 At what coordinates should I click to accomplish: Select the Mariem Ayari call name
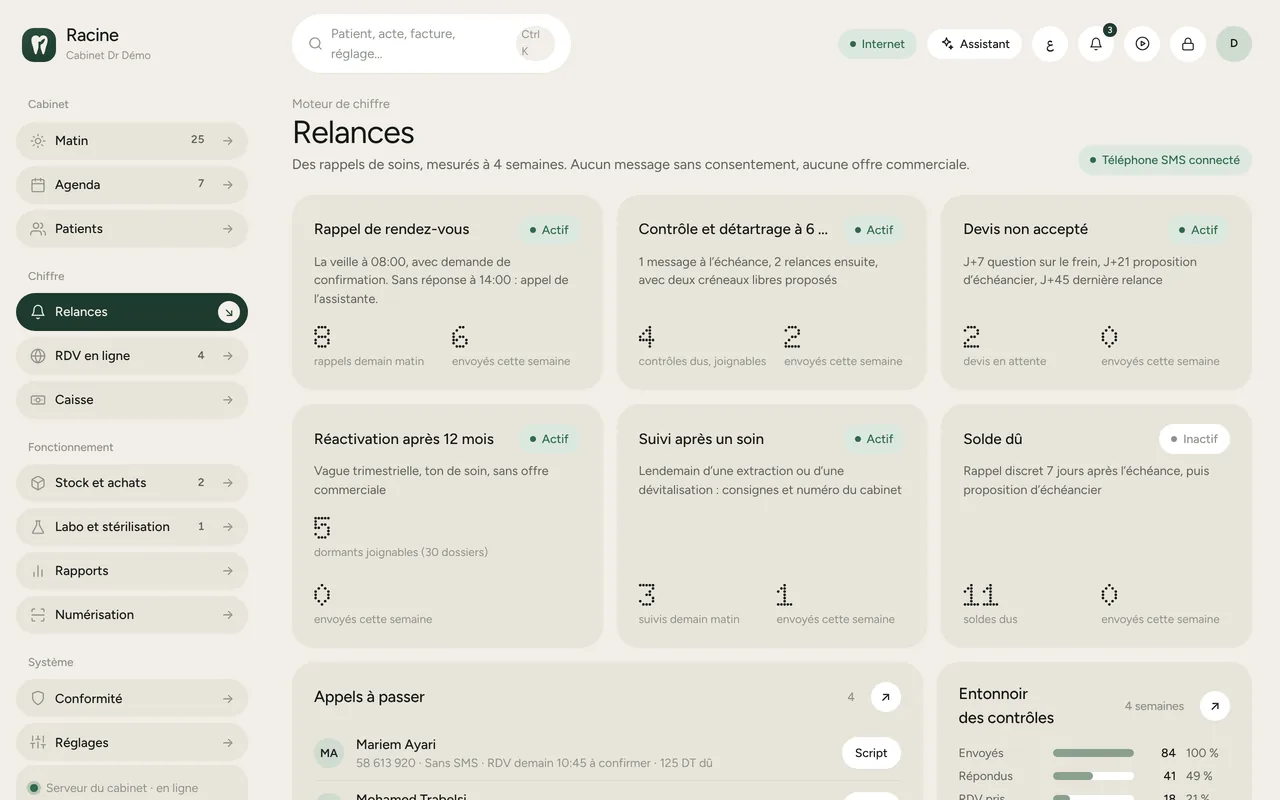[x=396, y=744]
